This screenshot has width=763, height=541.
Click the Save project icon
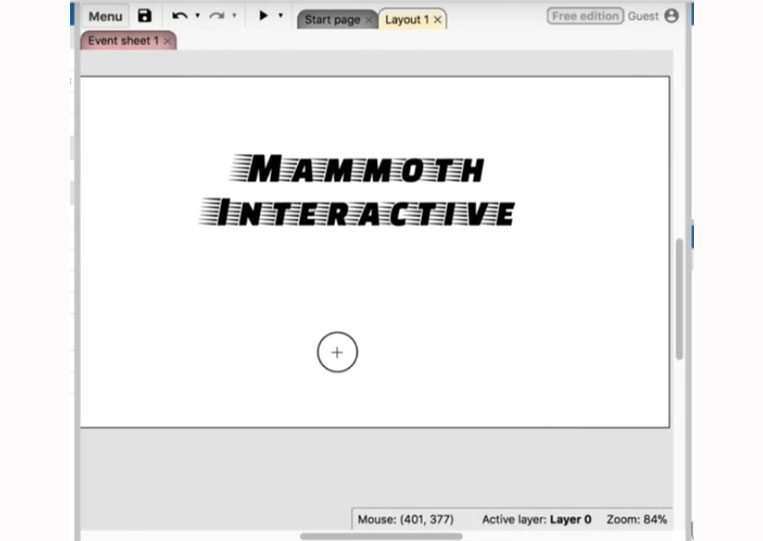pyautogui.click(x=145, y=16)
